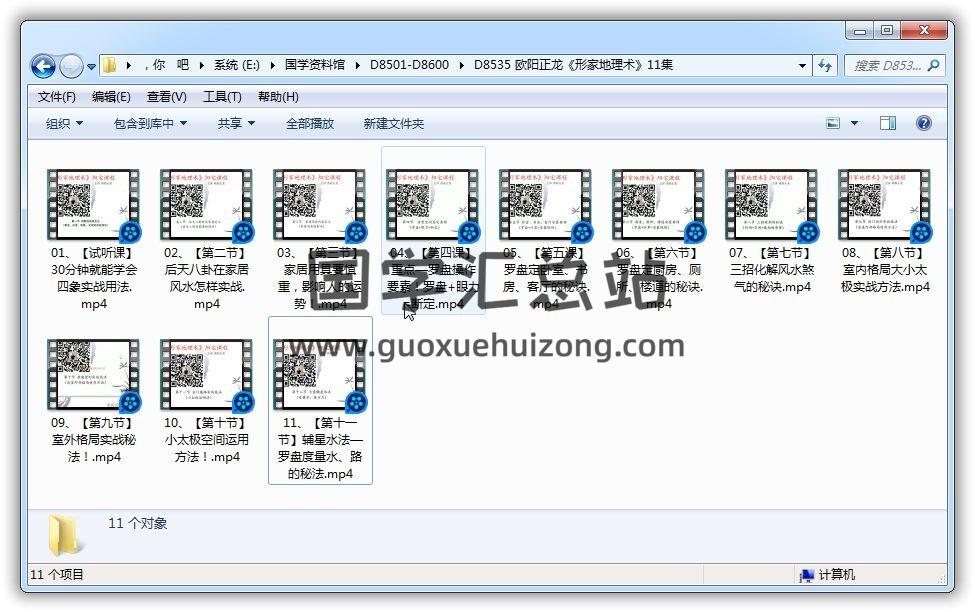Expand the 组织 dropdown

pos(64,124)
